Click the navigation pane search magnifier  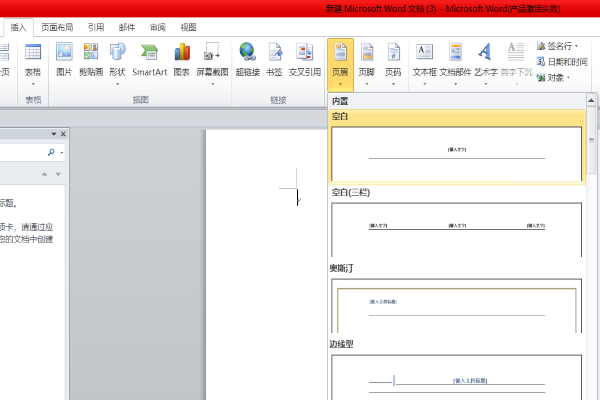(x=51, y=152)
